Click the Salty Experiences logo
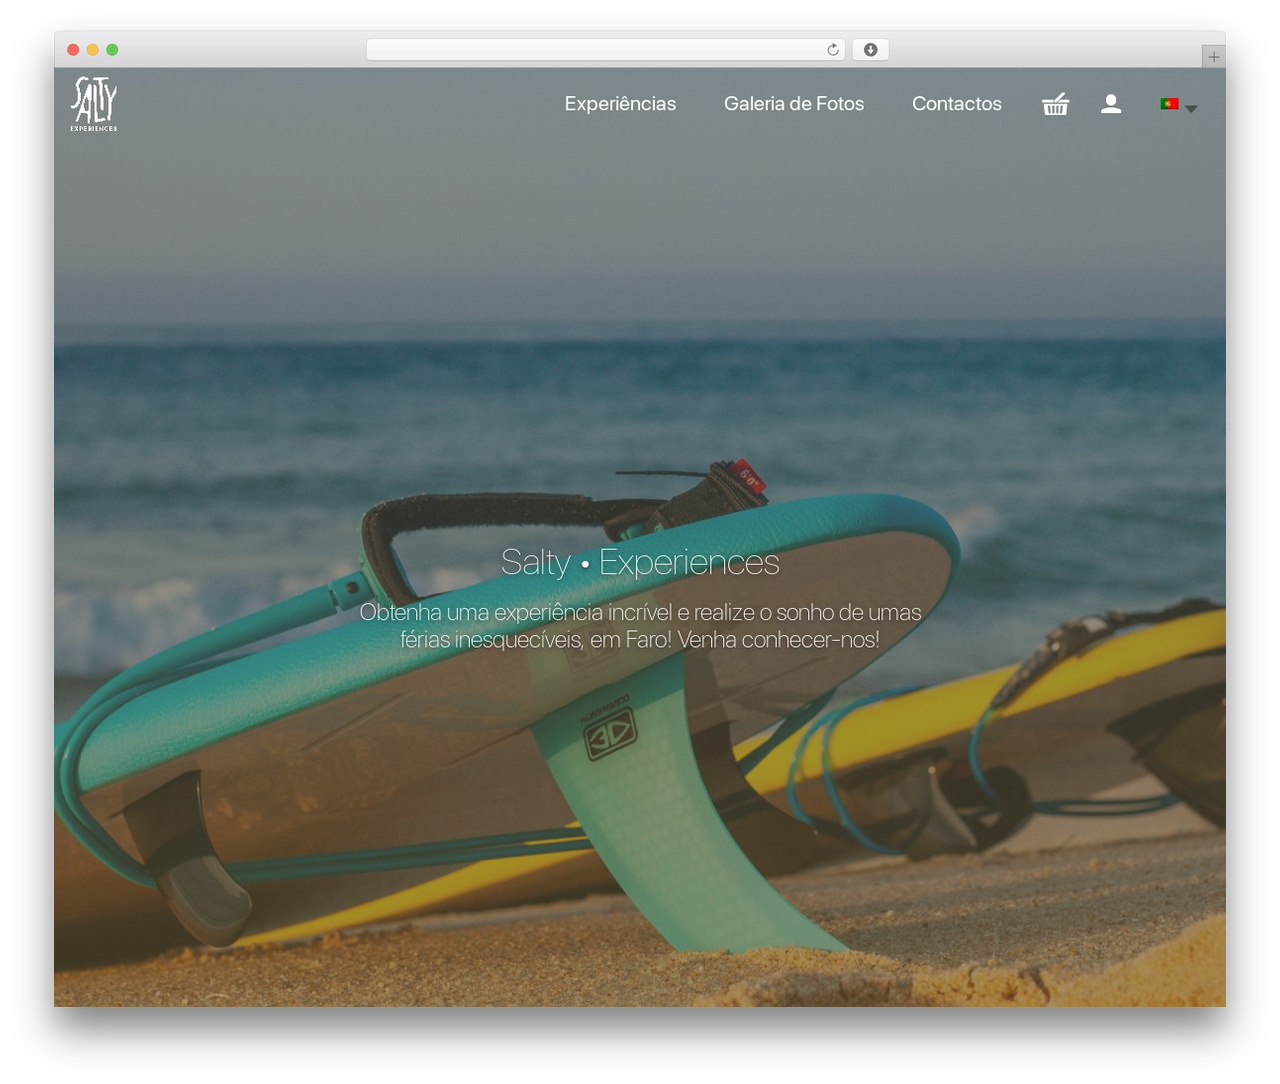This screenshot has height=1084, width=1280. point(94,104)
